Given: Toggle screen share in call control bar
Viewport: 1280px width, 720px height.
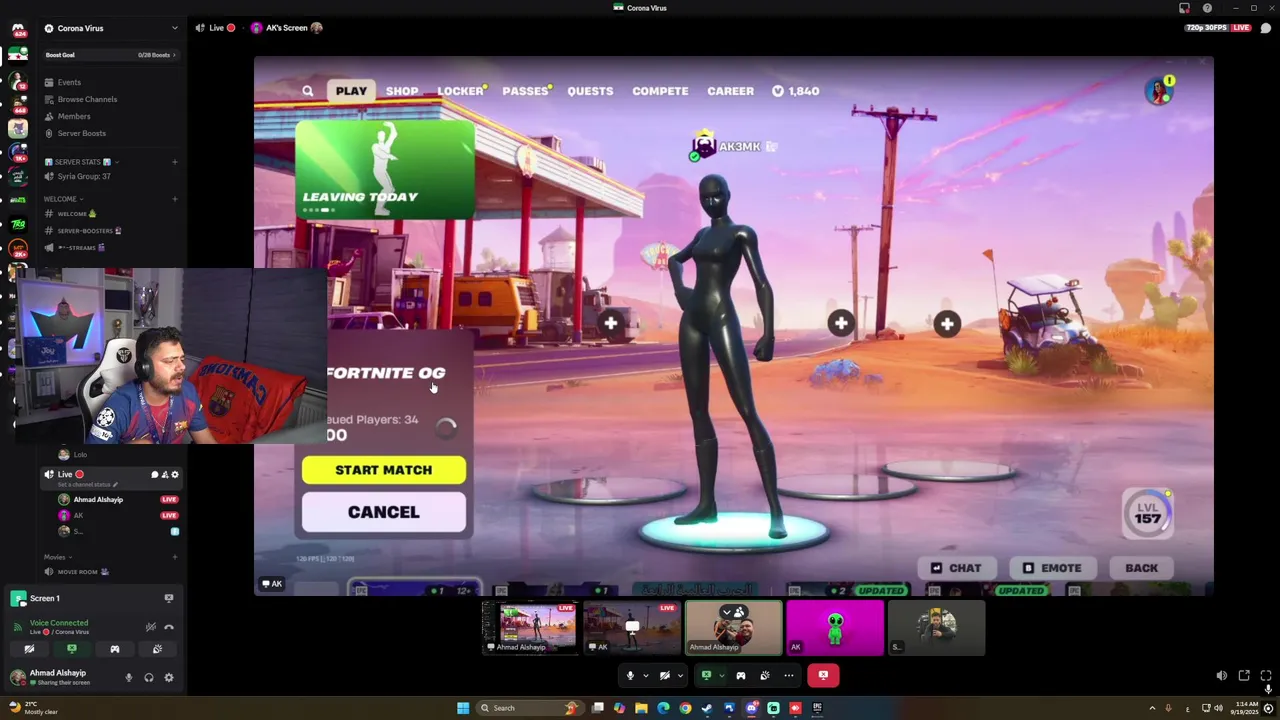Looking at the screenshot, I should [x=706, y=675].
